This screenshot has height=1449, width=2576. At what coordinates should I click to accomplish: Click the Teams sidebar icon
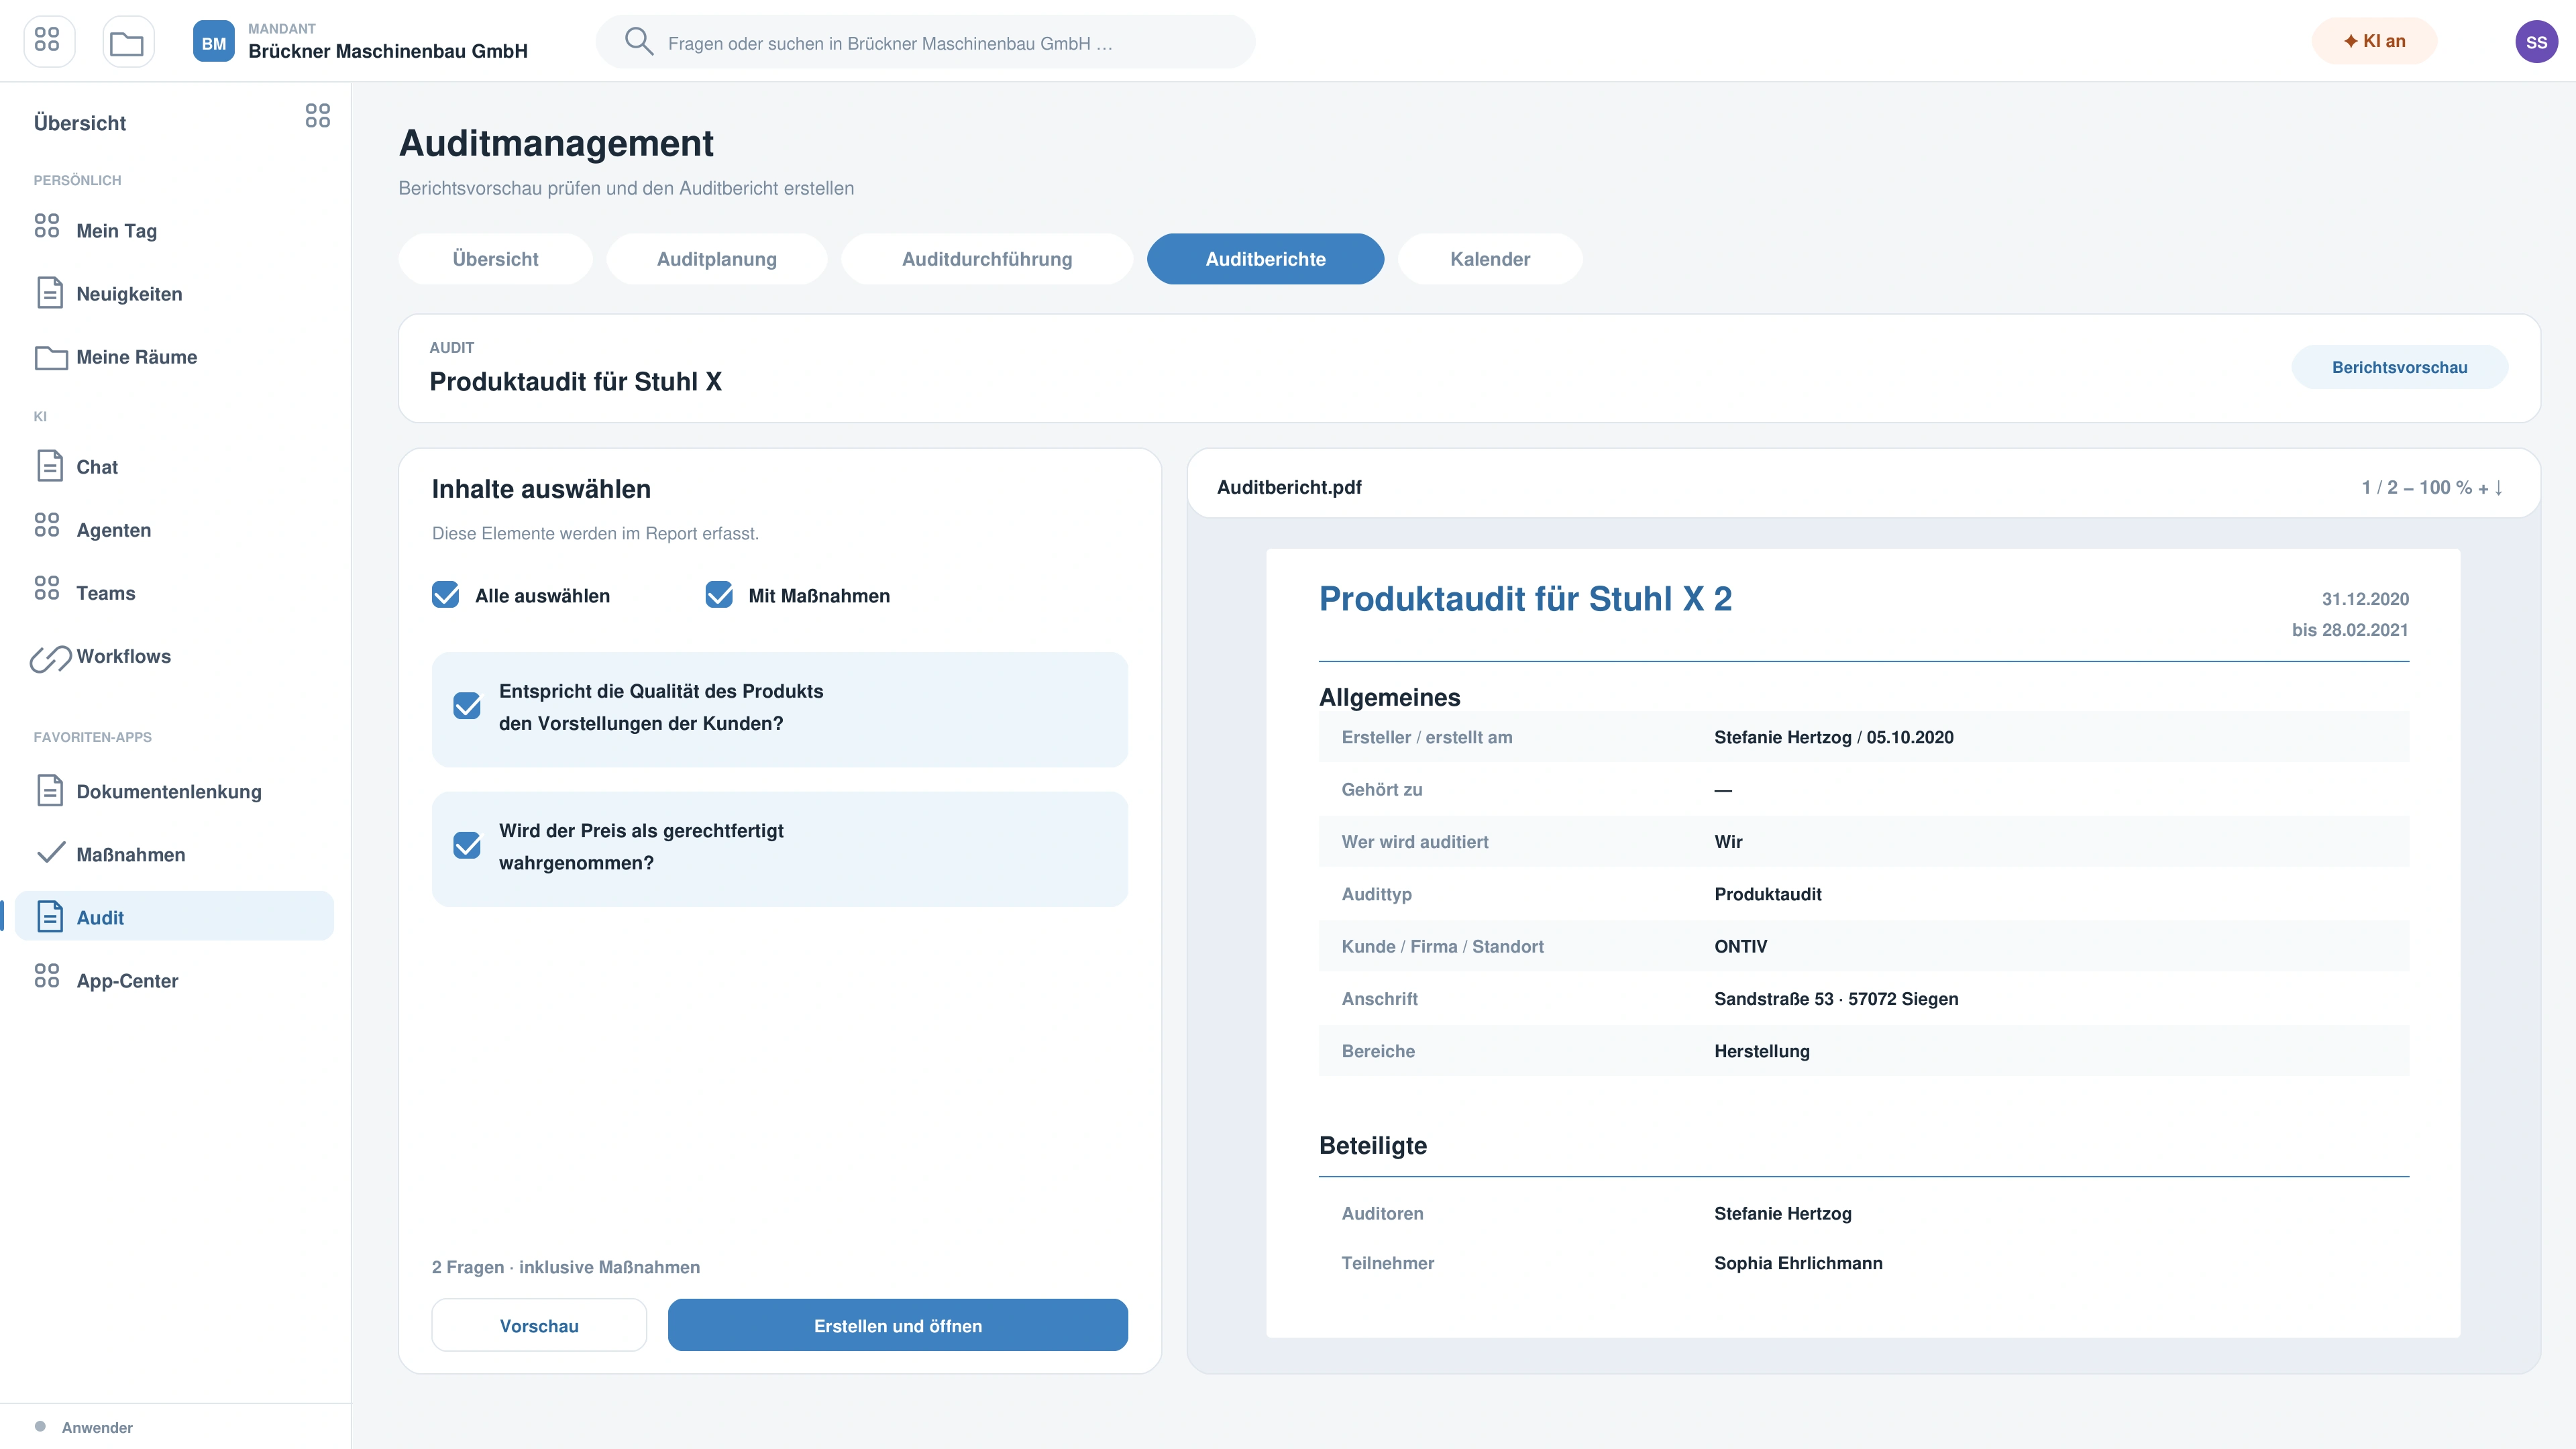(47, 588)
